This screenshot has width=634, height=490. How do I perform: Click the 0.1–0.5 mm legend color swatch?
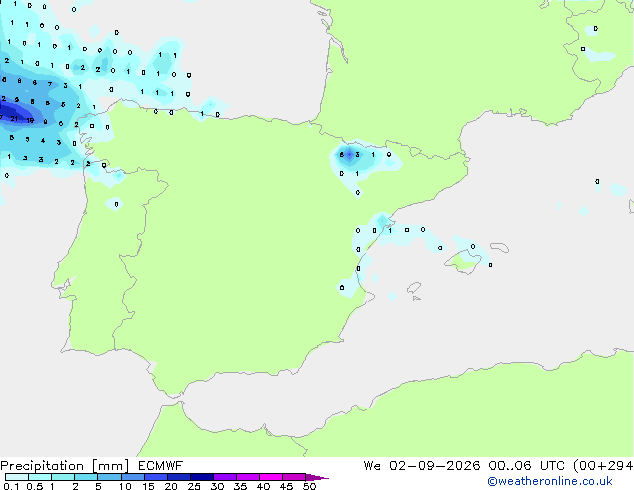tap(17, 477)
